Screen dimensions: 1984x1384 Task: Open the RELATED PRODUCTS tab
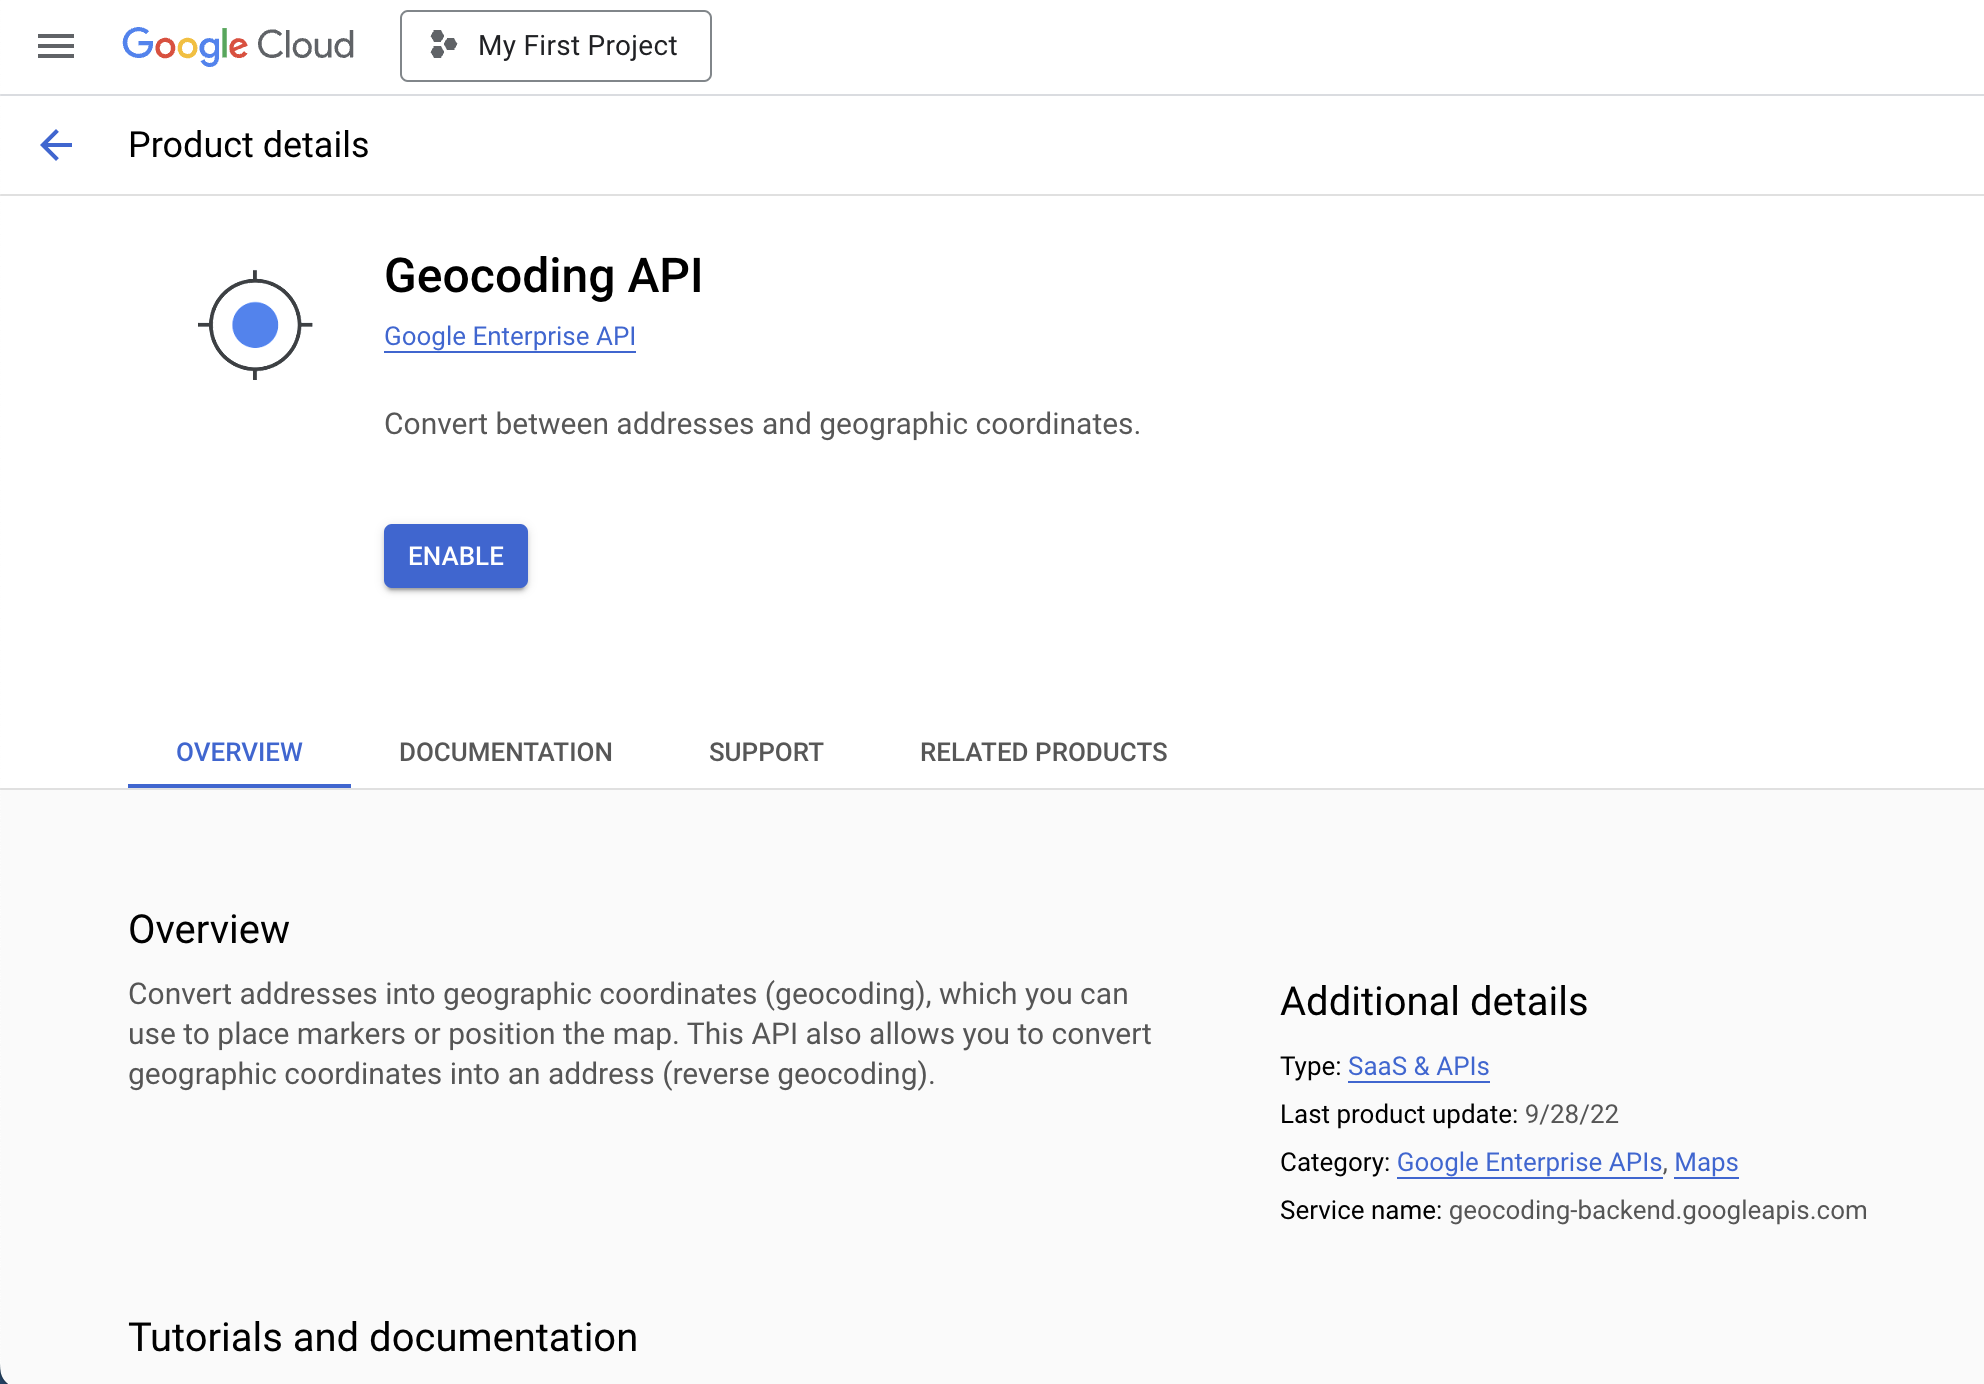(x=1043, y=752)
